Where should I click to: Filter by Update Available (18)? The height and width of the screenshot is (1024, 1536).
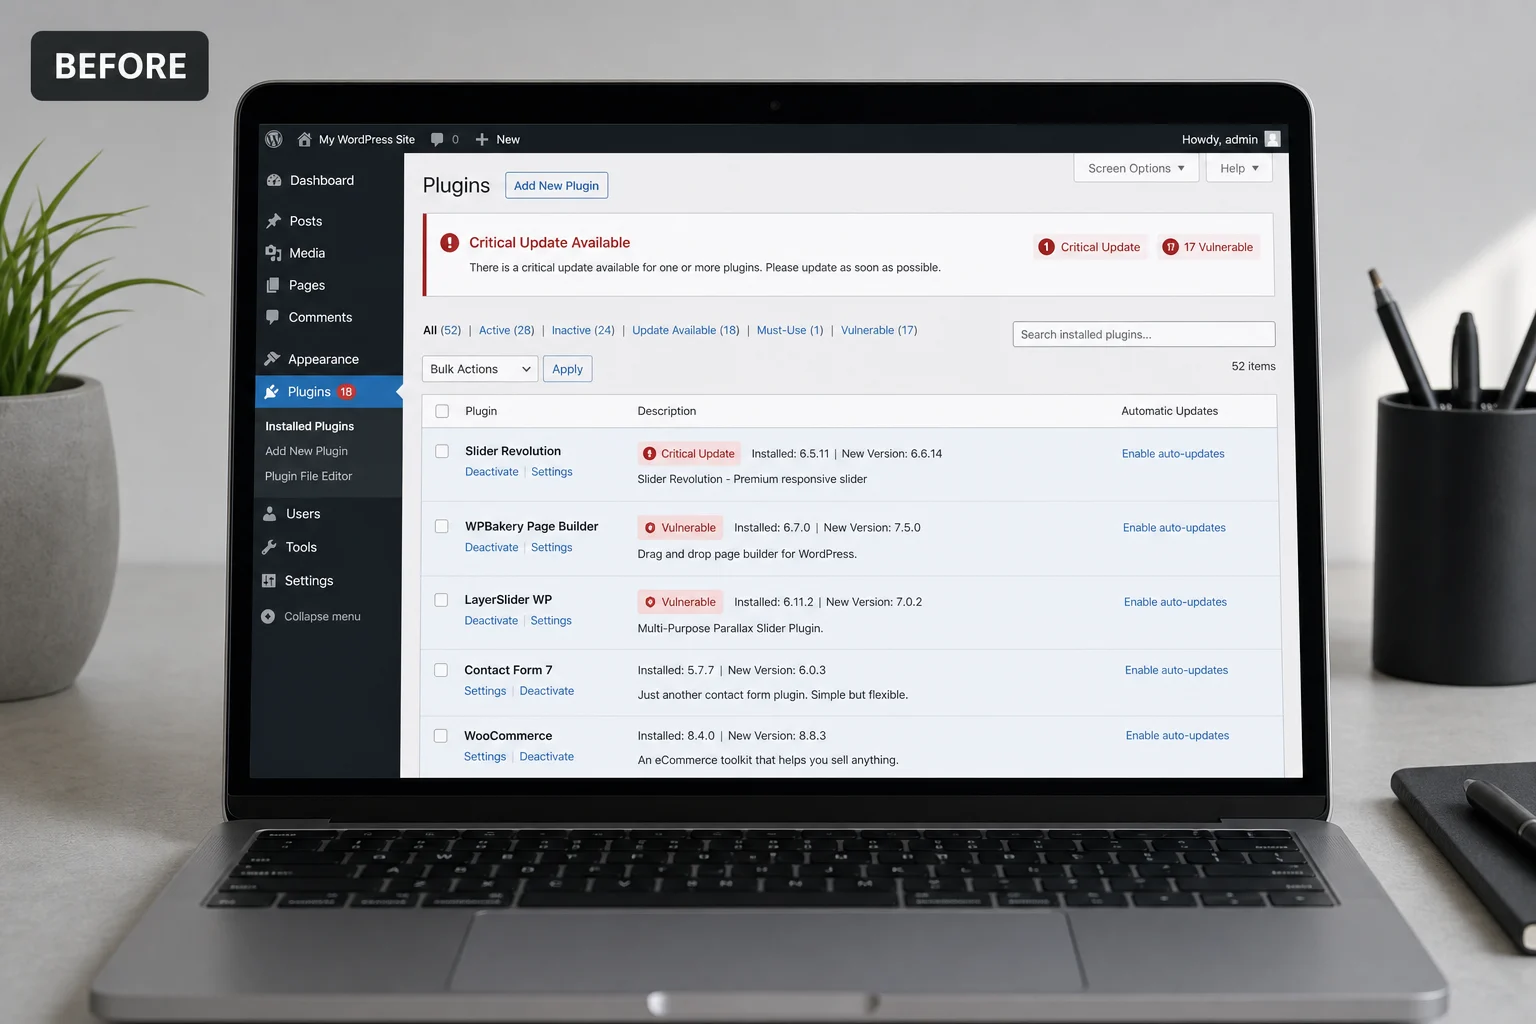(686, 330)
